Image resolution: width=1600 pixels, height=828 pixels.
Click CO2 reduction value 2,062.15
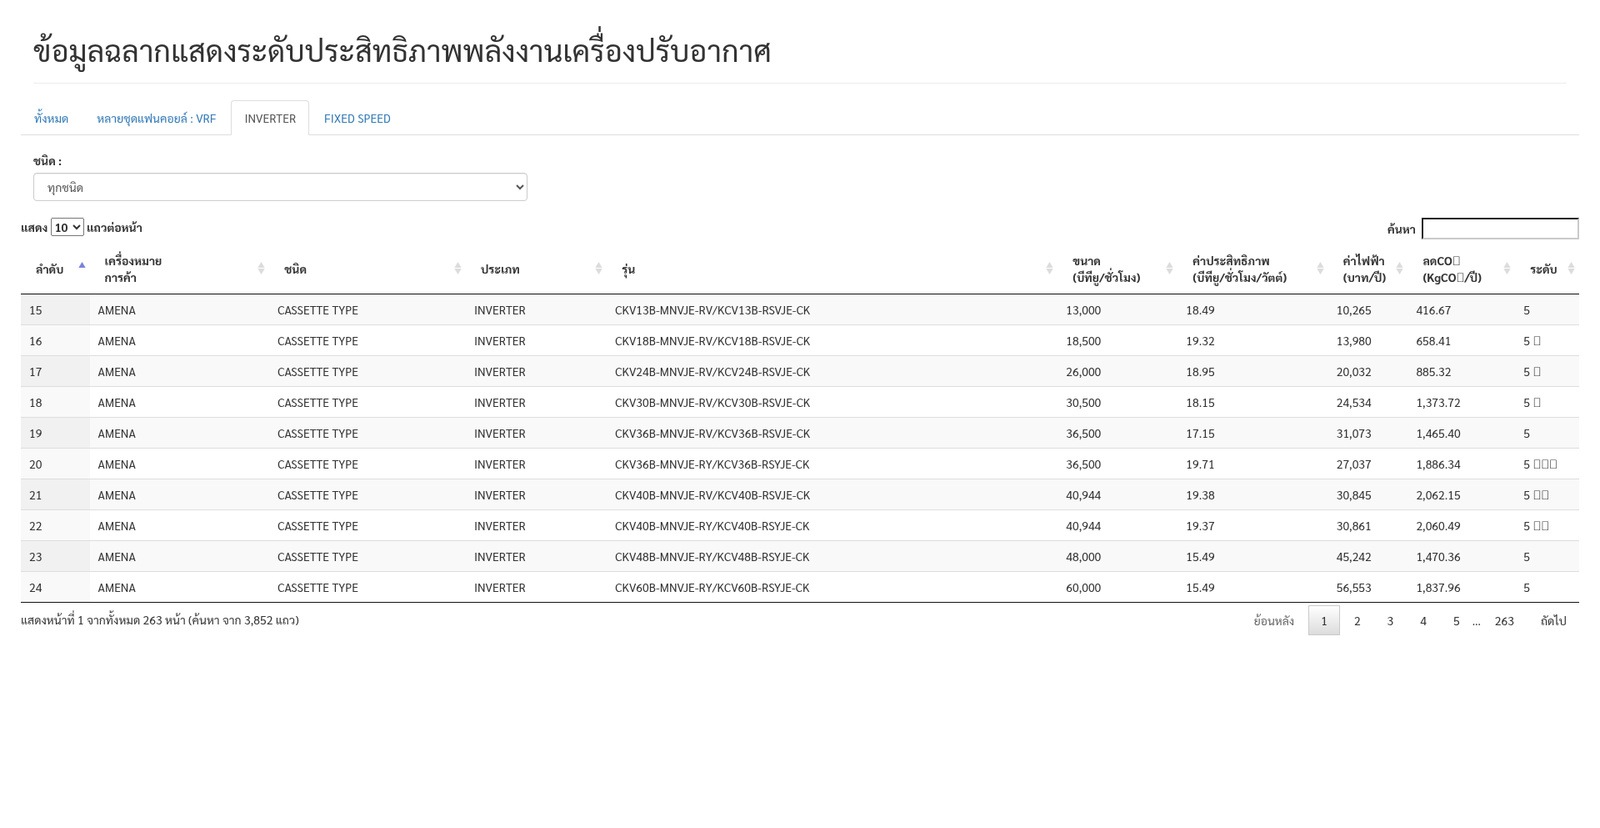point(1438,495)
